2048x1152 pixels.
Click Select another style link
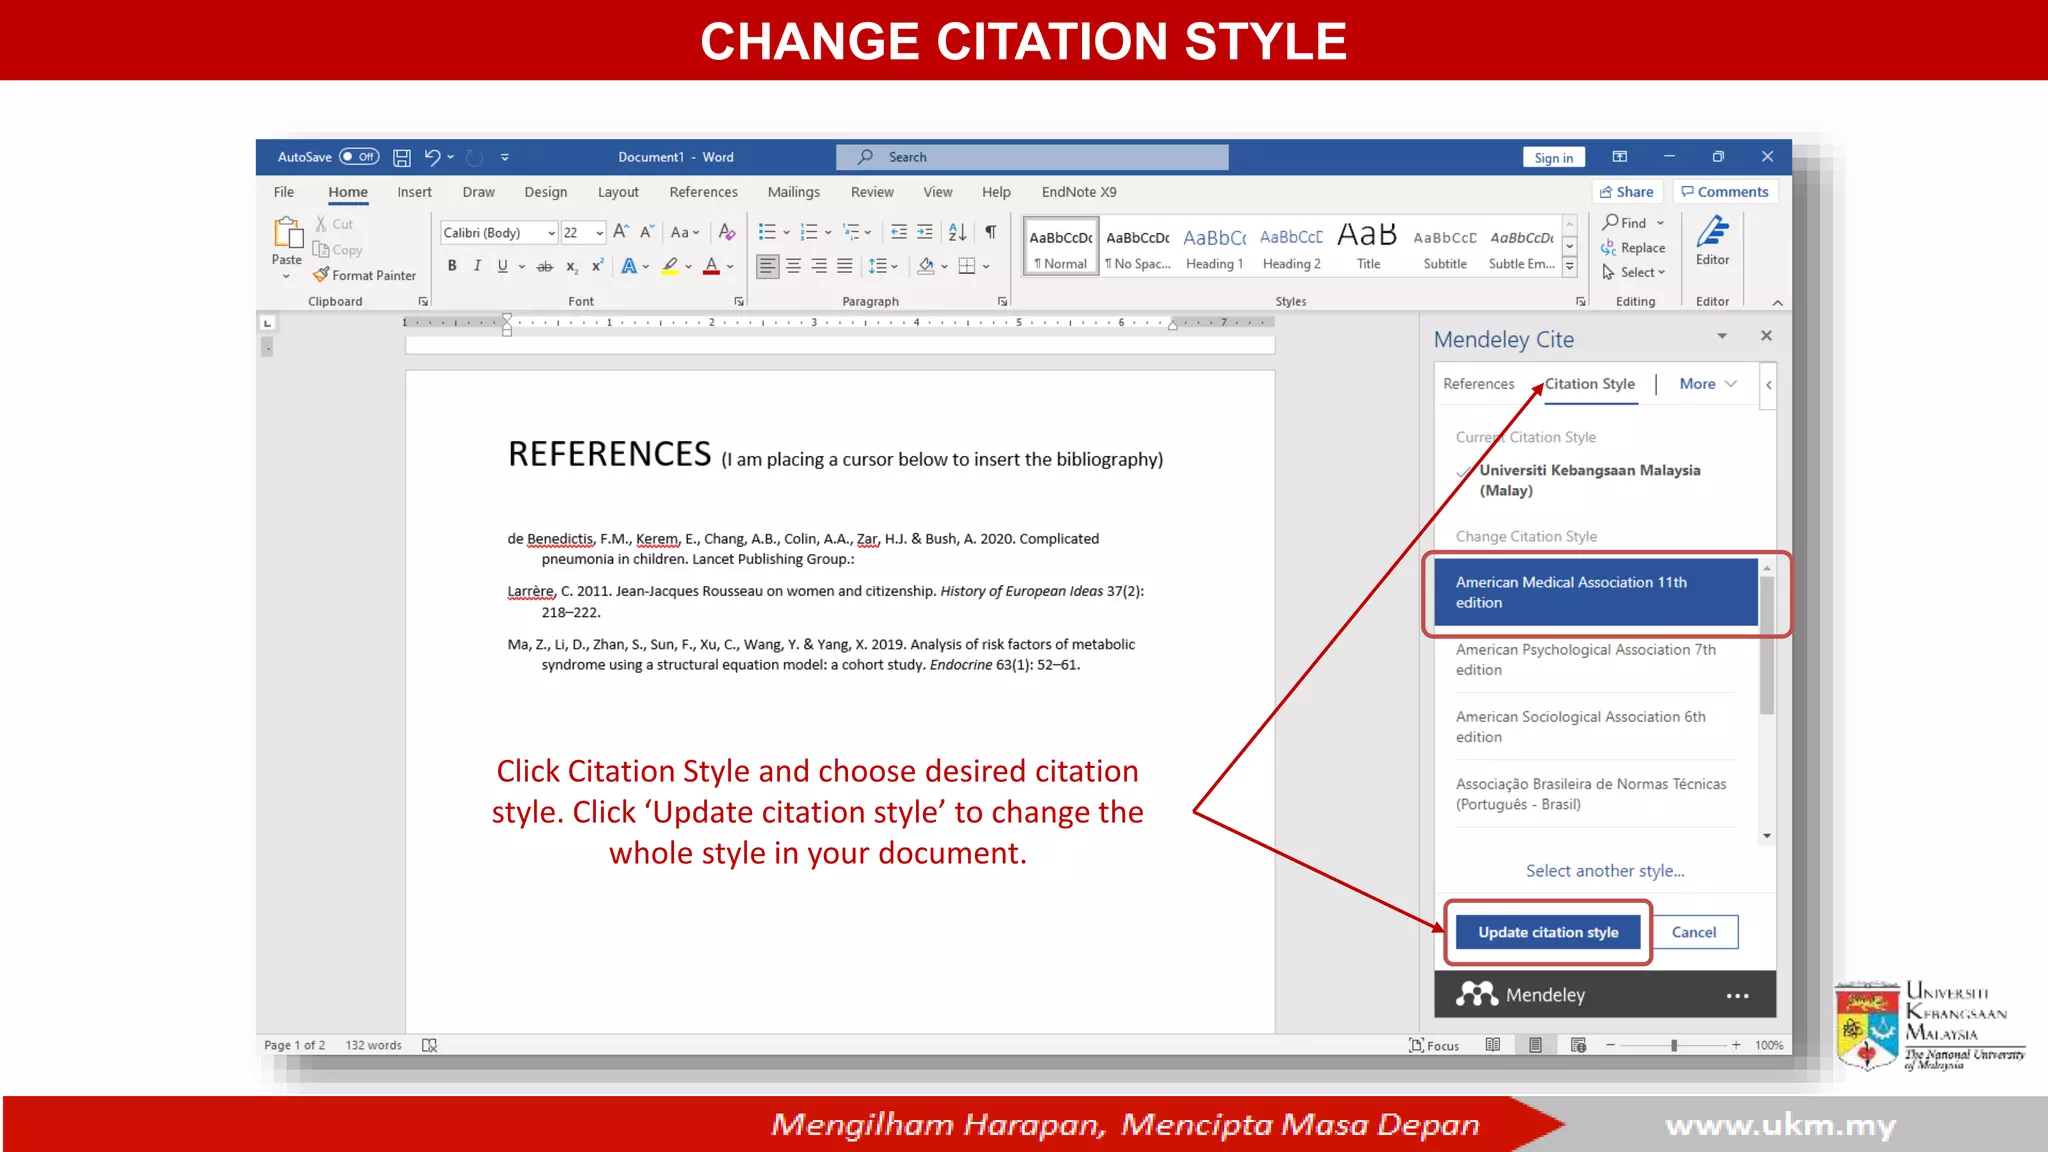1605,871
